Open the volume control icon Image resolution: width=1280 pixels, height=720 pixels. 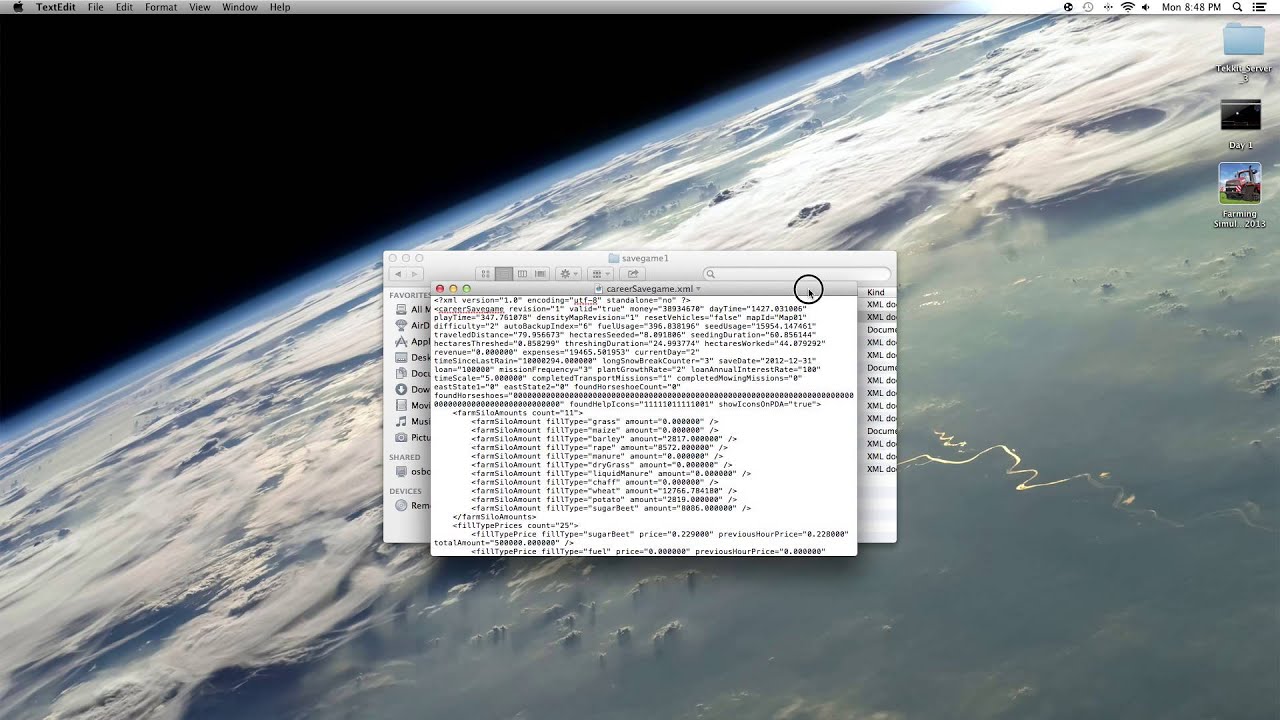coord(1146,7)
